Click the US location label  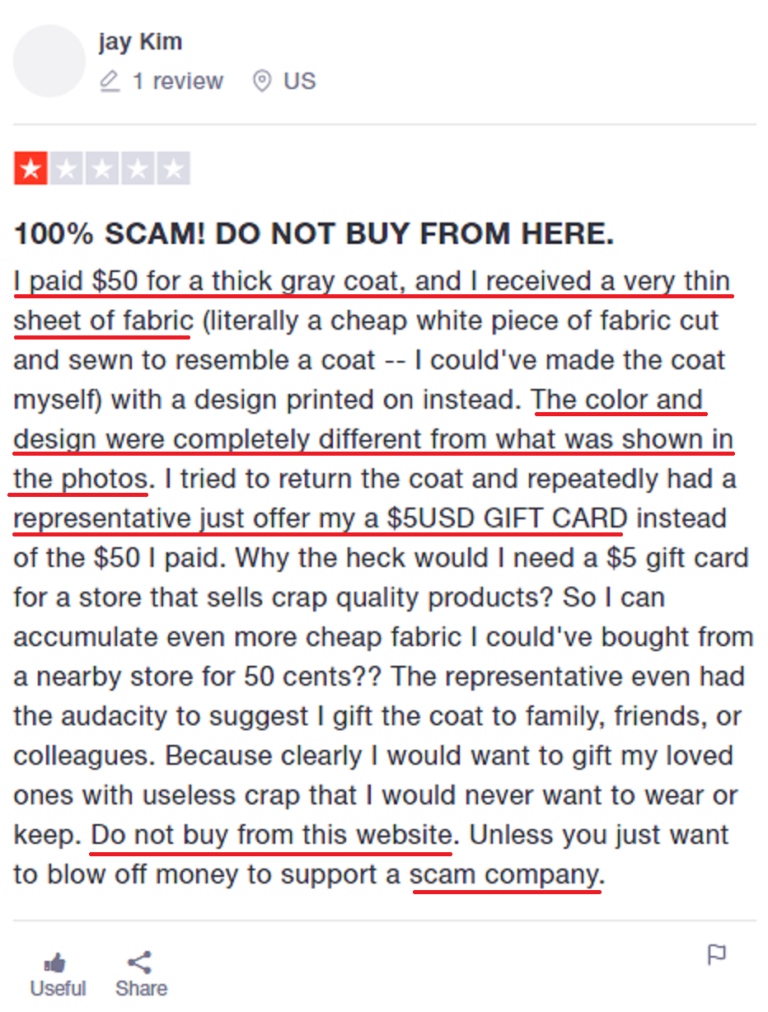click(299, 81)
